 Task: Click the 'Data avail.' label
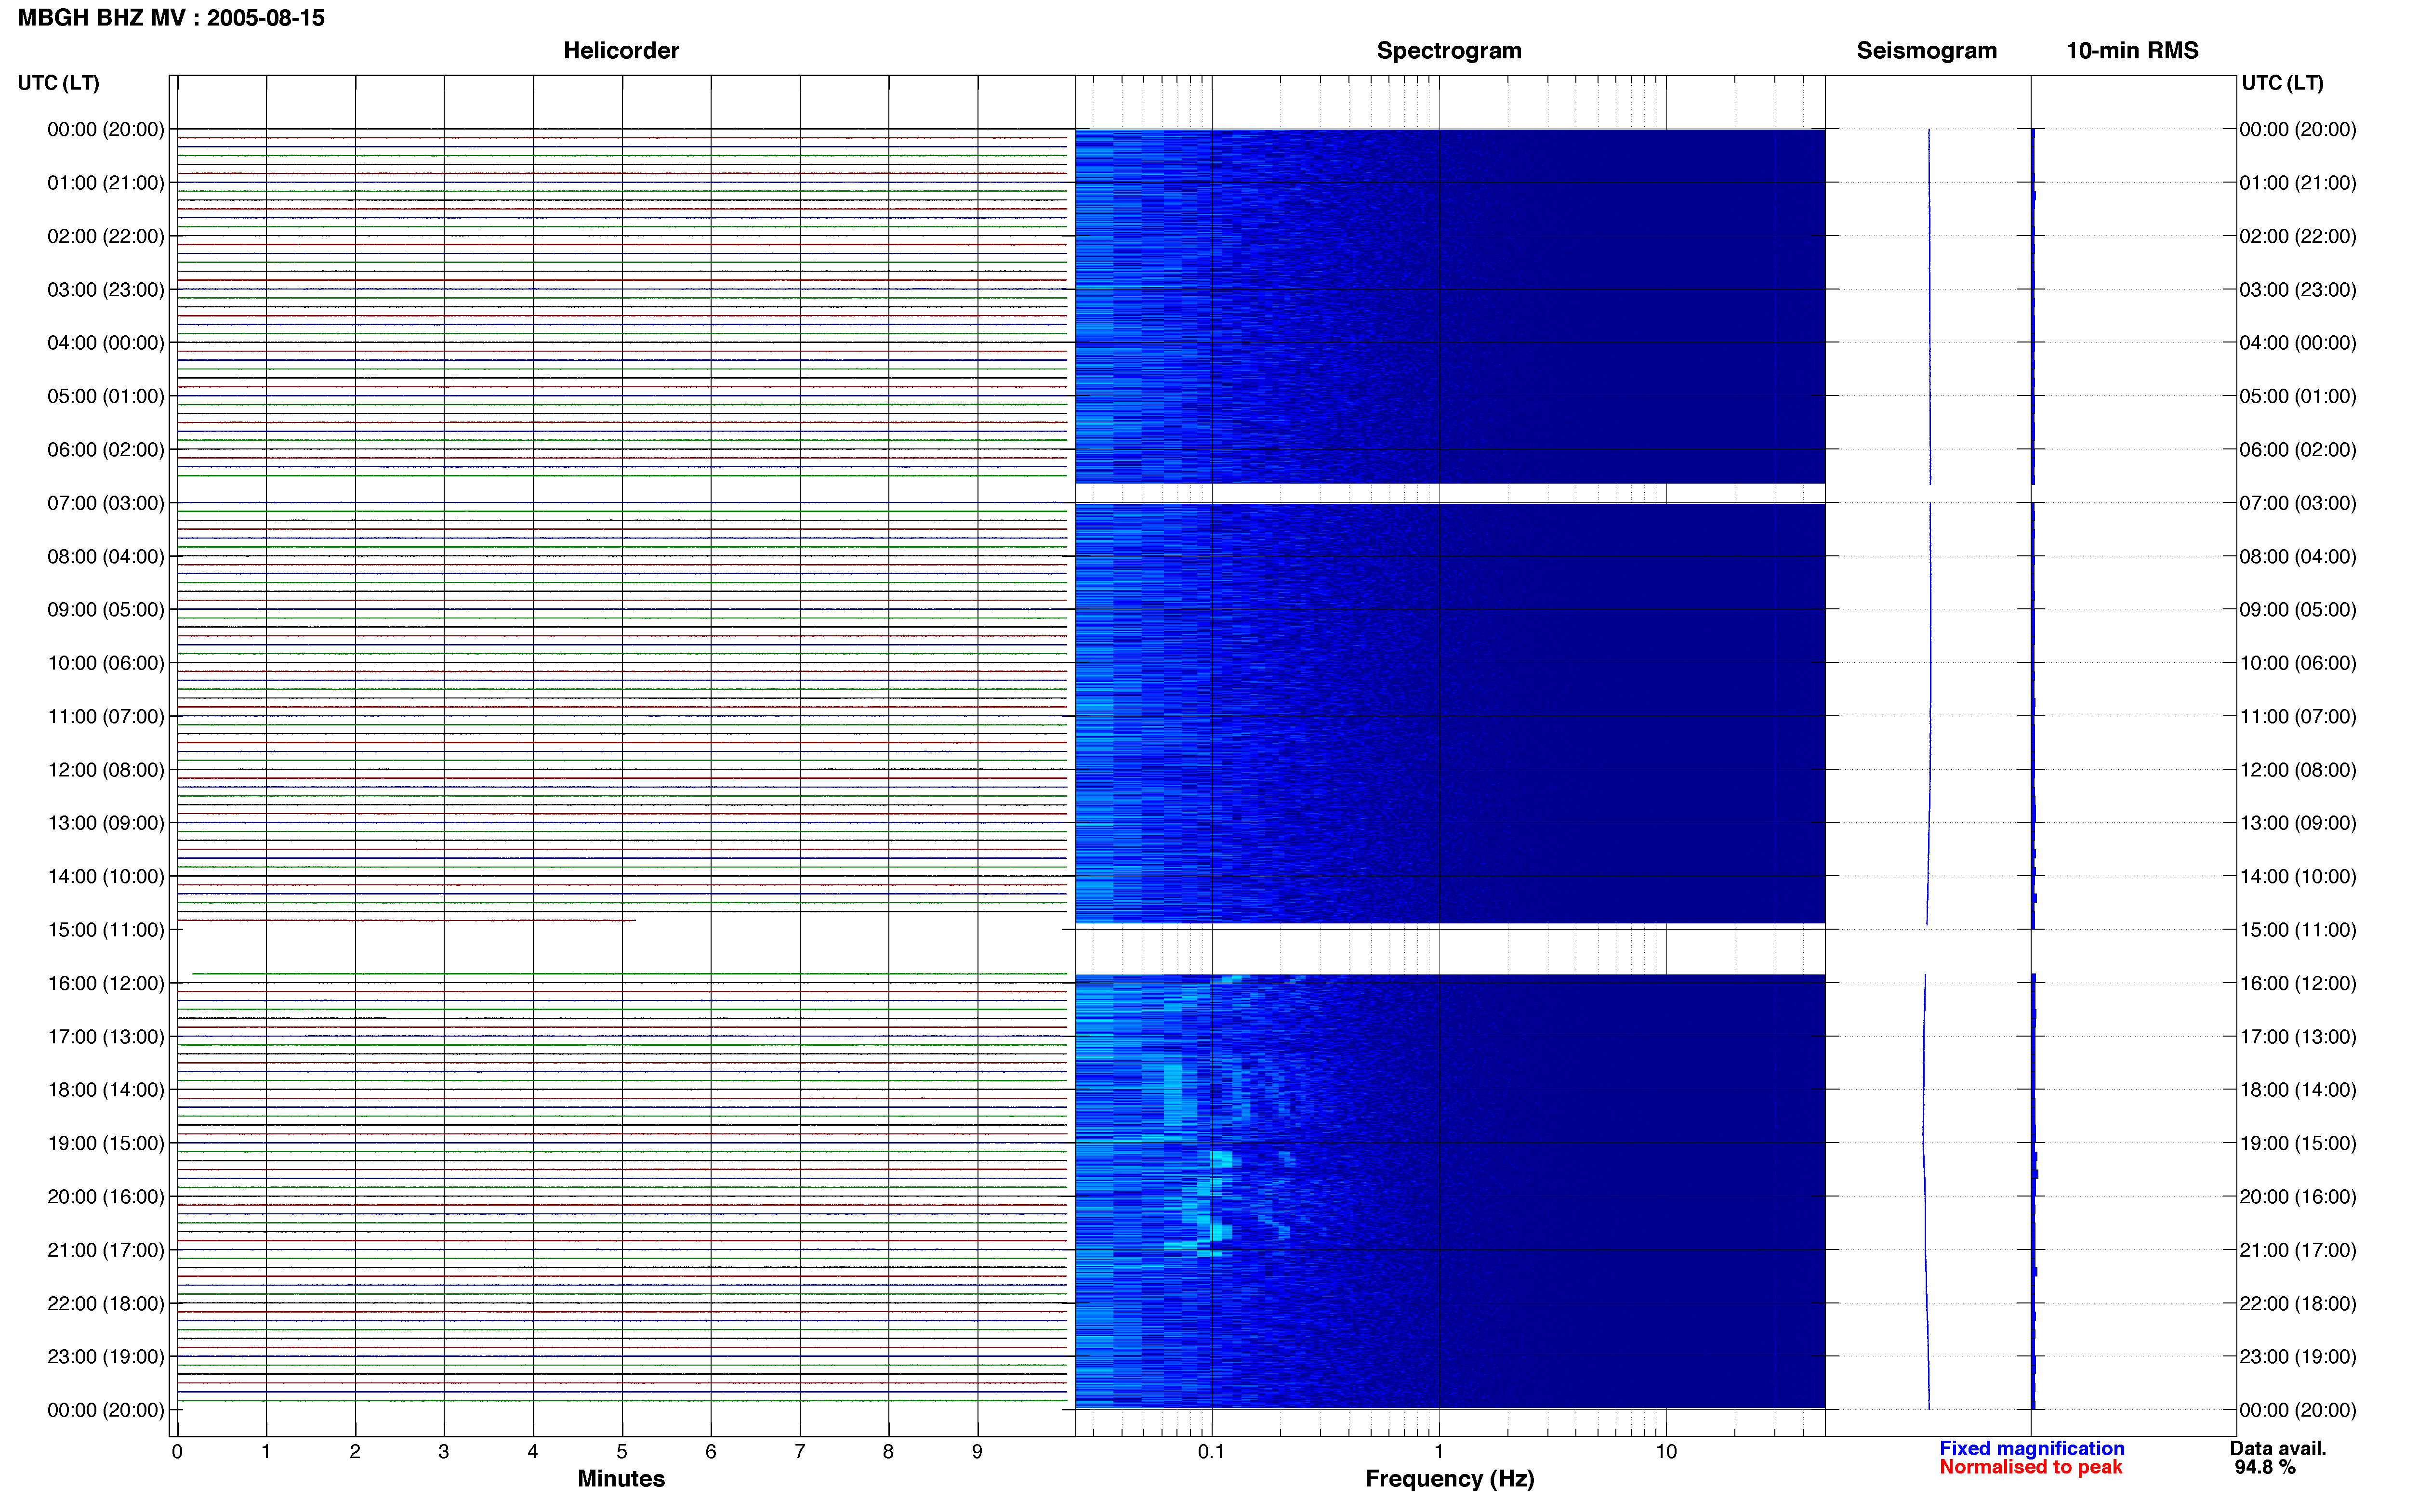2278,1448
